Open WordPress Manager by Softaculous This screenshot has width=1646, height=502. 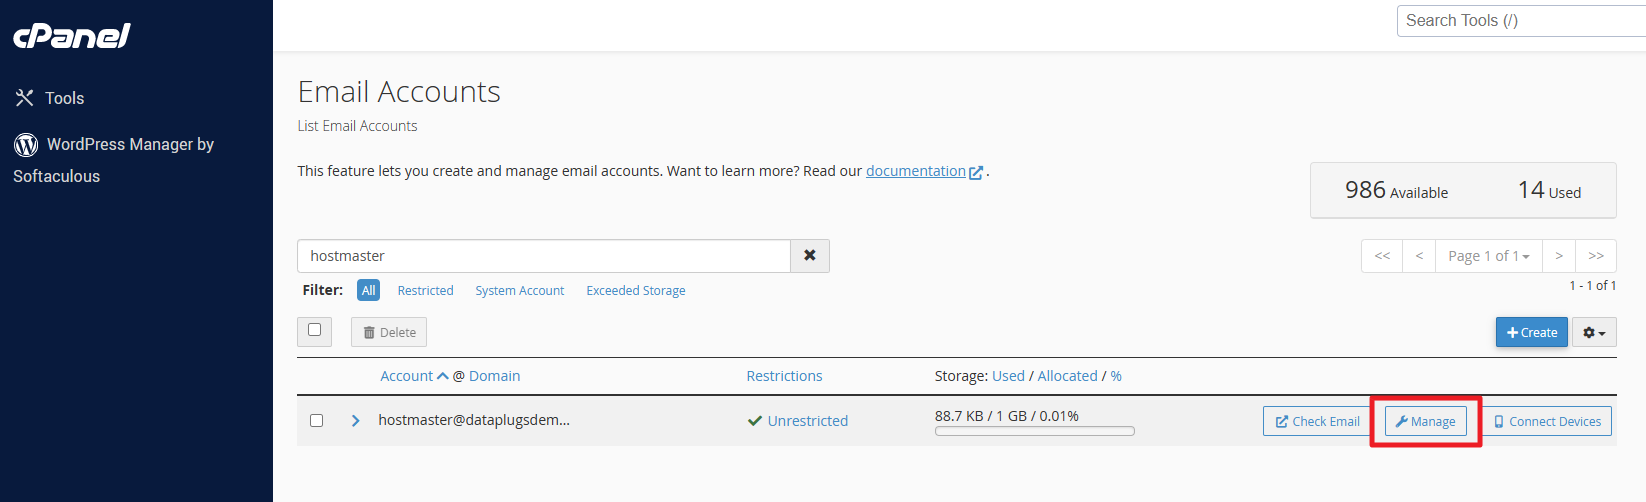(113, 160)
